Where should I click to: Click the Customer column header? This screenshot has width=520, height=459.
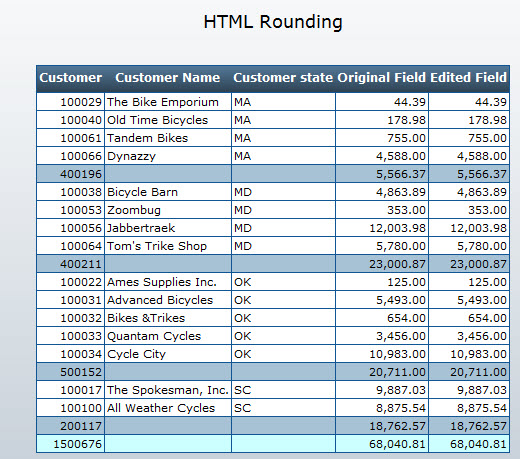71,78
